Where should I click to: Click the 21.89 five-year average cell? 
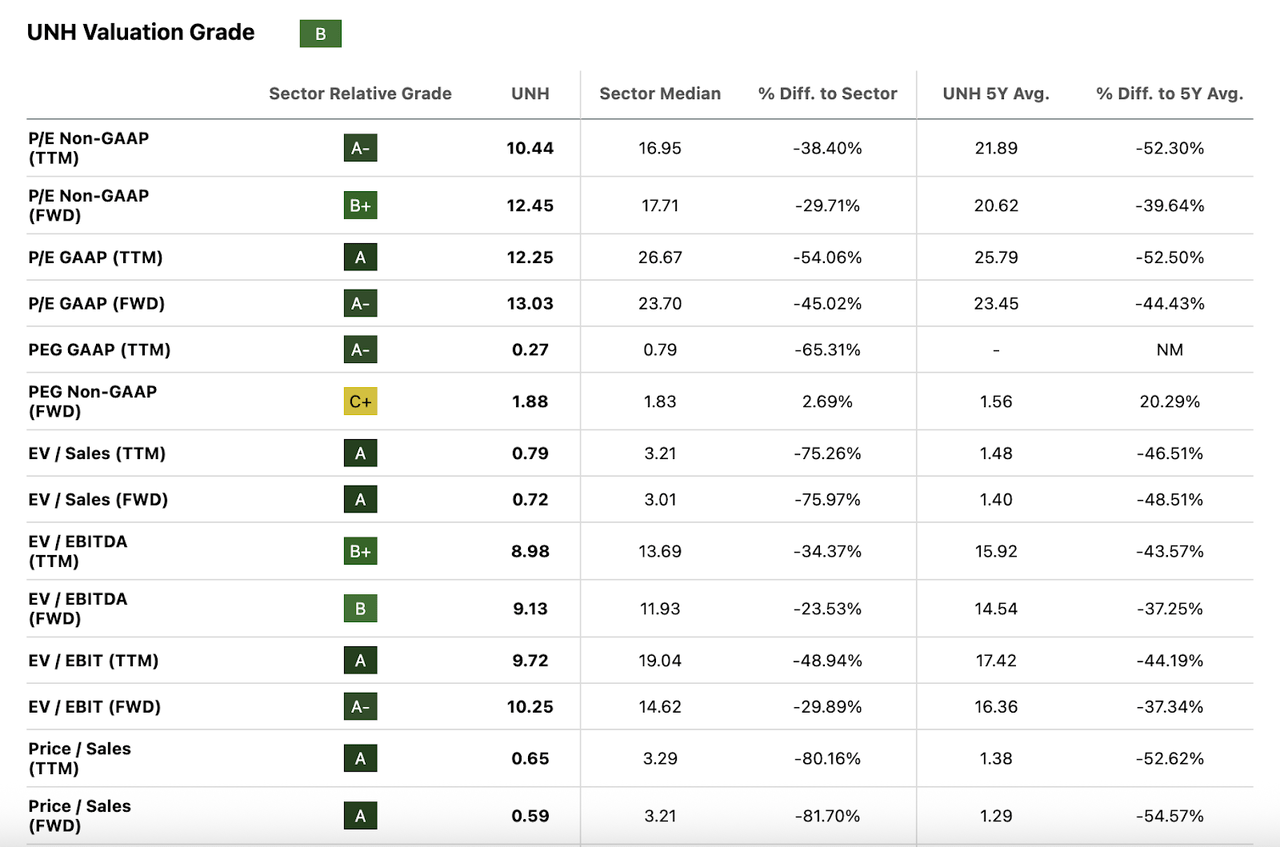pos(996,148)
